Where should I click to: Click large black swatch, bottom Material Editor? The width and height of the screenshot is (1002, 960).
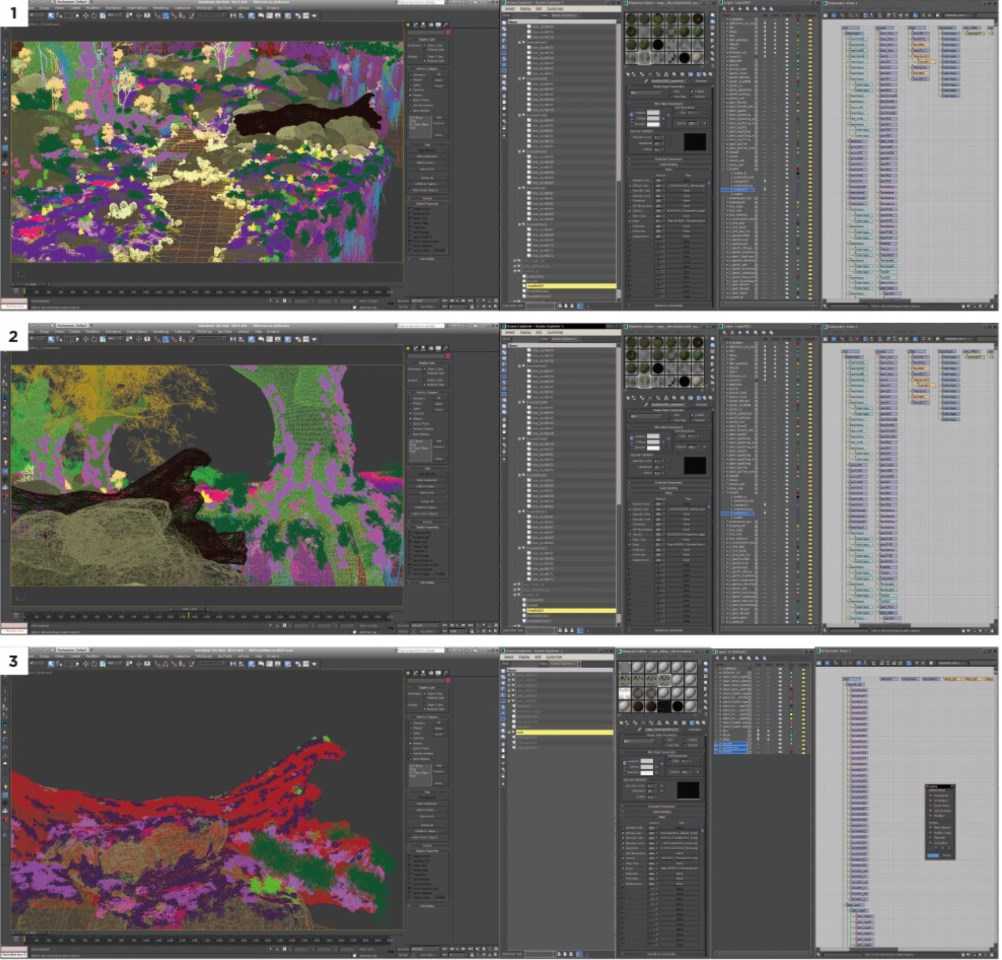688,790
